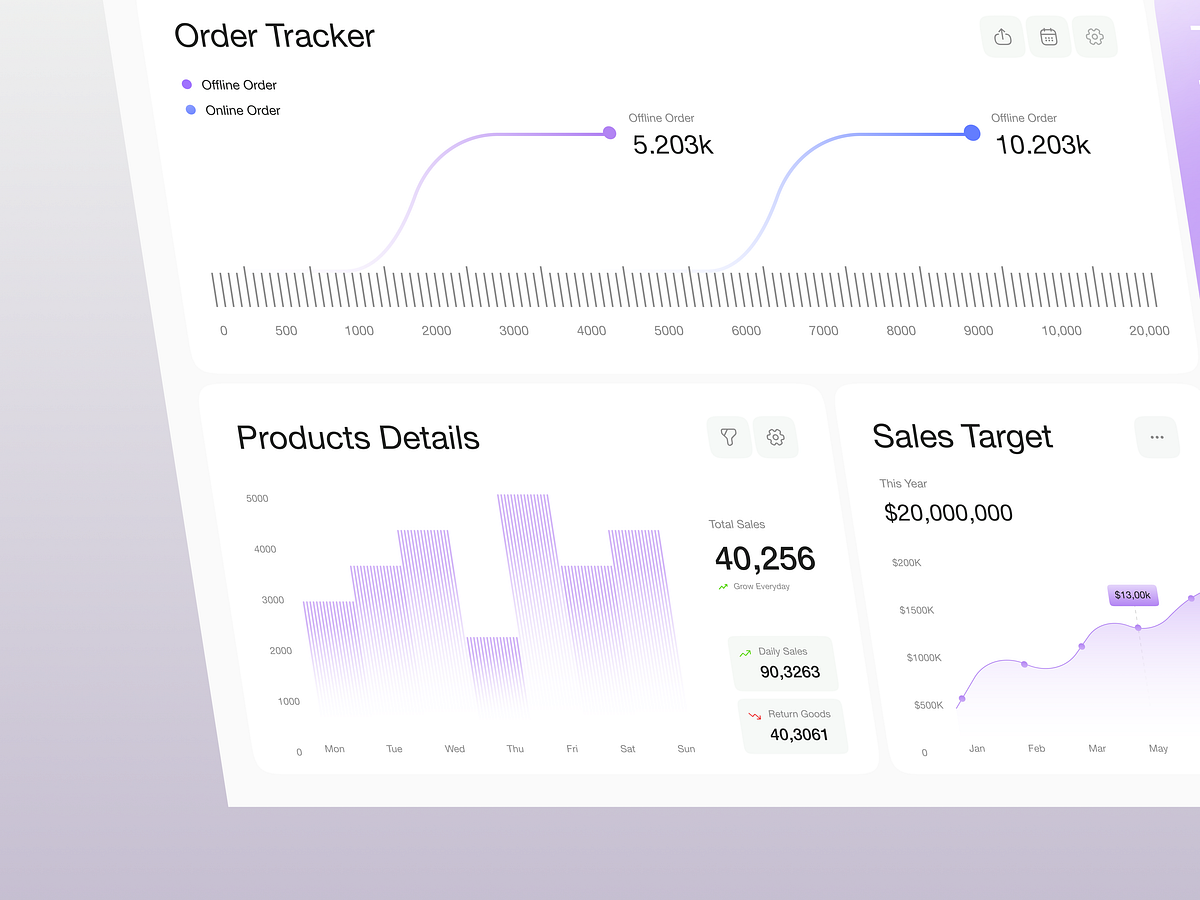This screenshot has height=900, width=1200.
Task: Open the calendar icon in Order Tracker header
Action: tap(1049, 36)
